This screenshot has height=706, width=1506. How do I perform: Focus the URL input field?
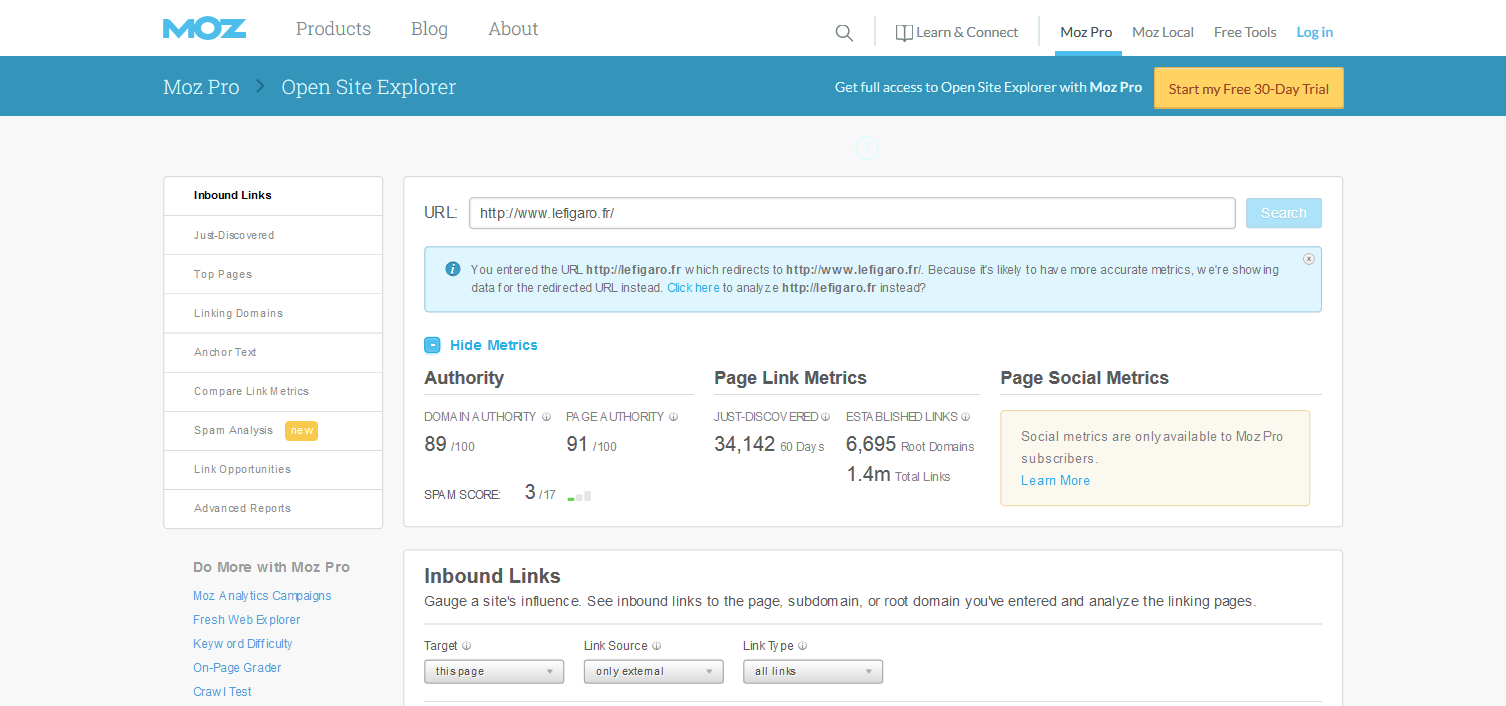pos(852,213)
